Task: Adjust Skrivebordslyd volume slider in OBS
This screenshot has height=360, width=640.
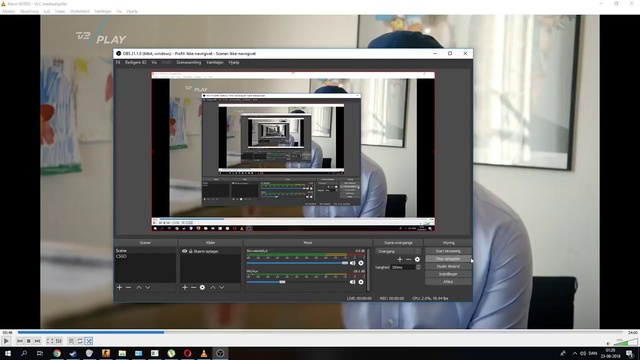Action: point(297,263)
